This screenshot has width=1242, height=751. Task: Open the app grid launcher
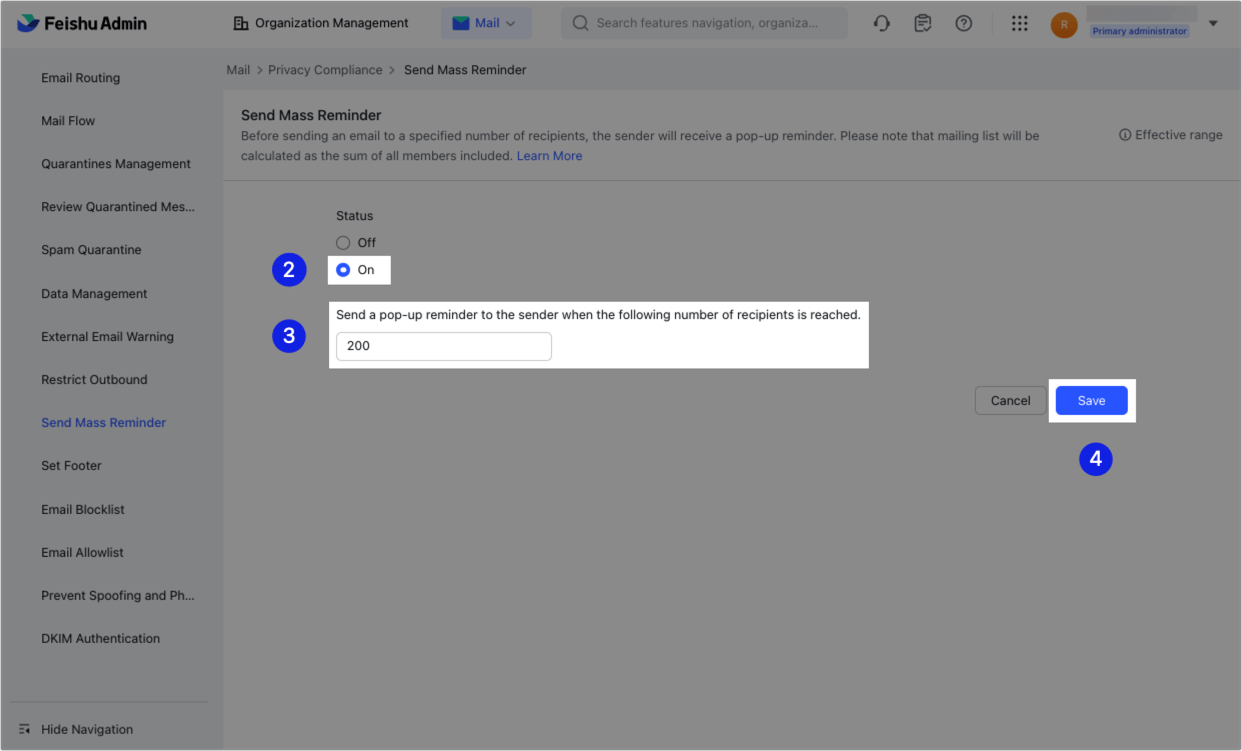(x=1019, y=22)
